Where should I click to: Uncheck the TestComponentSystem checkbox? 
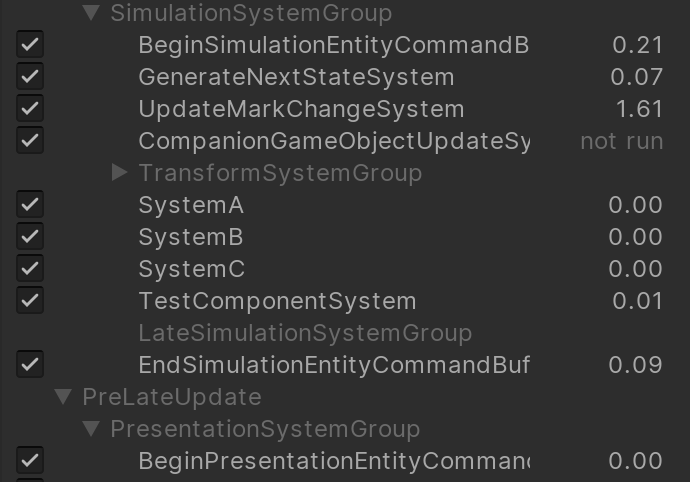point(30,300)
